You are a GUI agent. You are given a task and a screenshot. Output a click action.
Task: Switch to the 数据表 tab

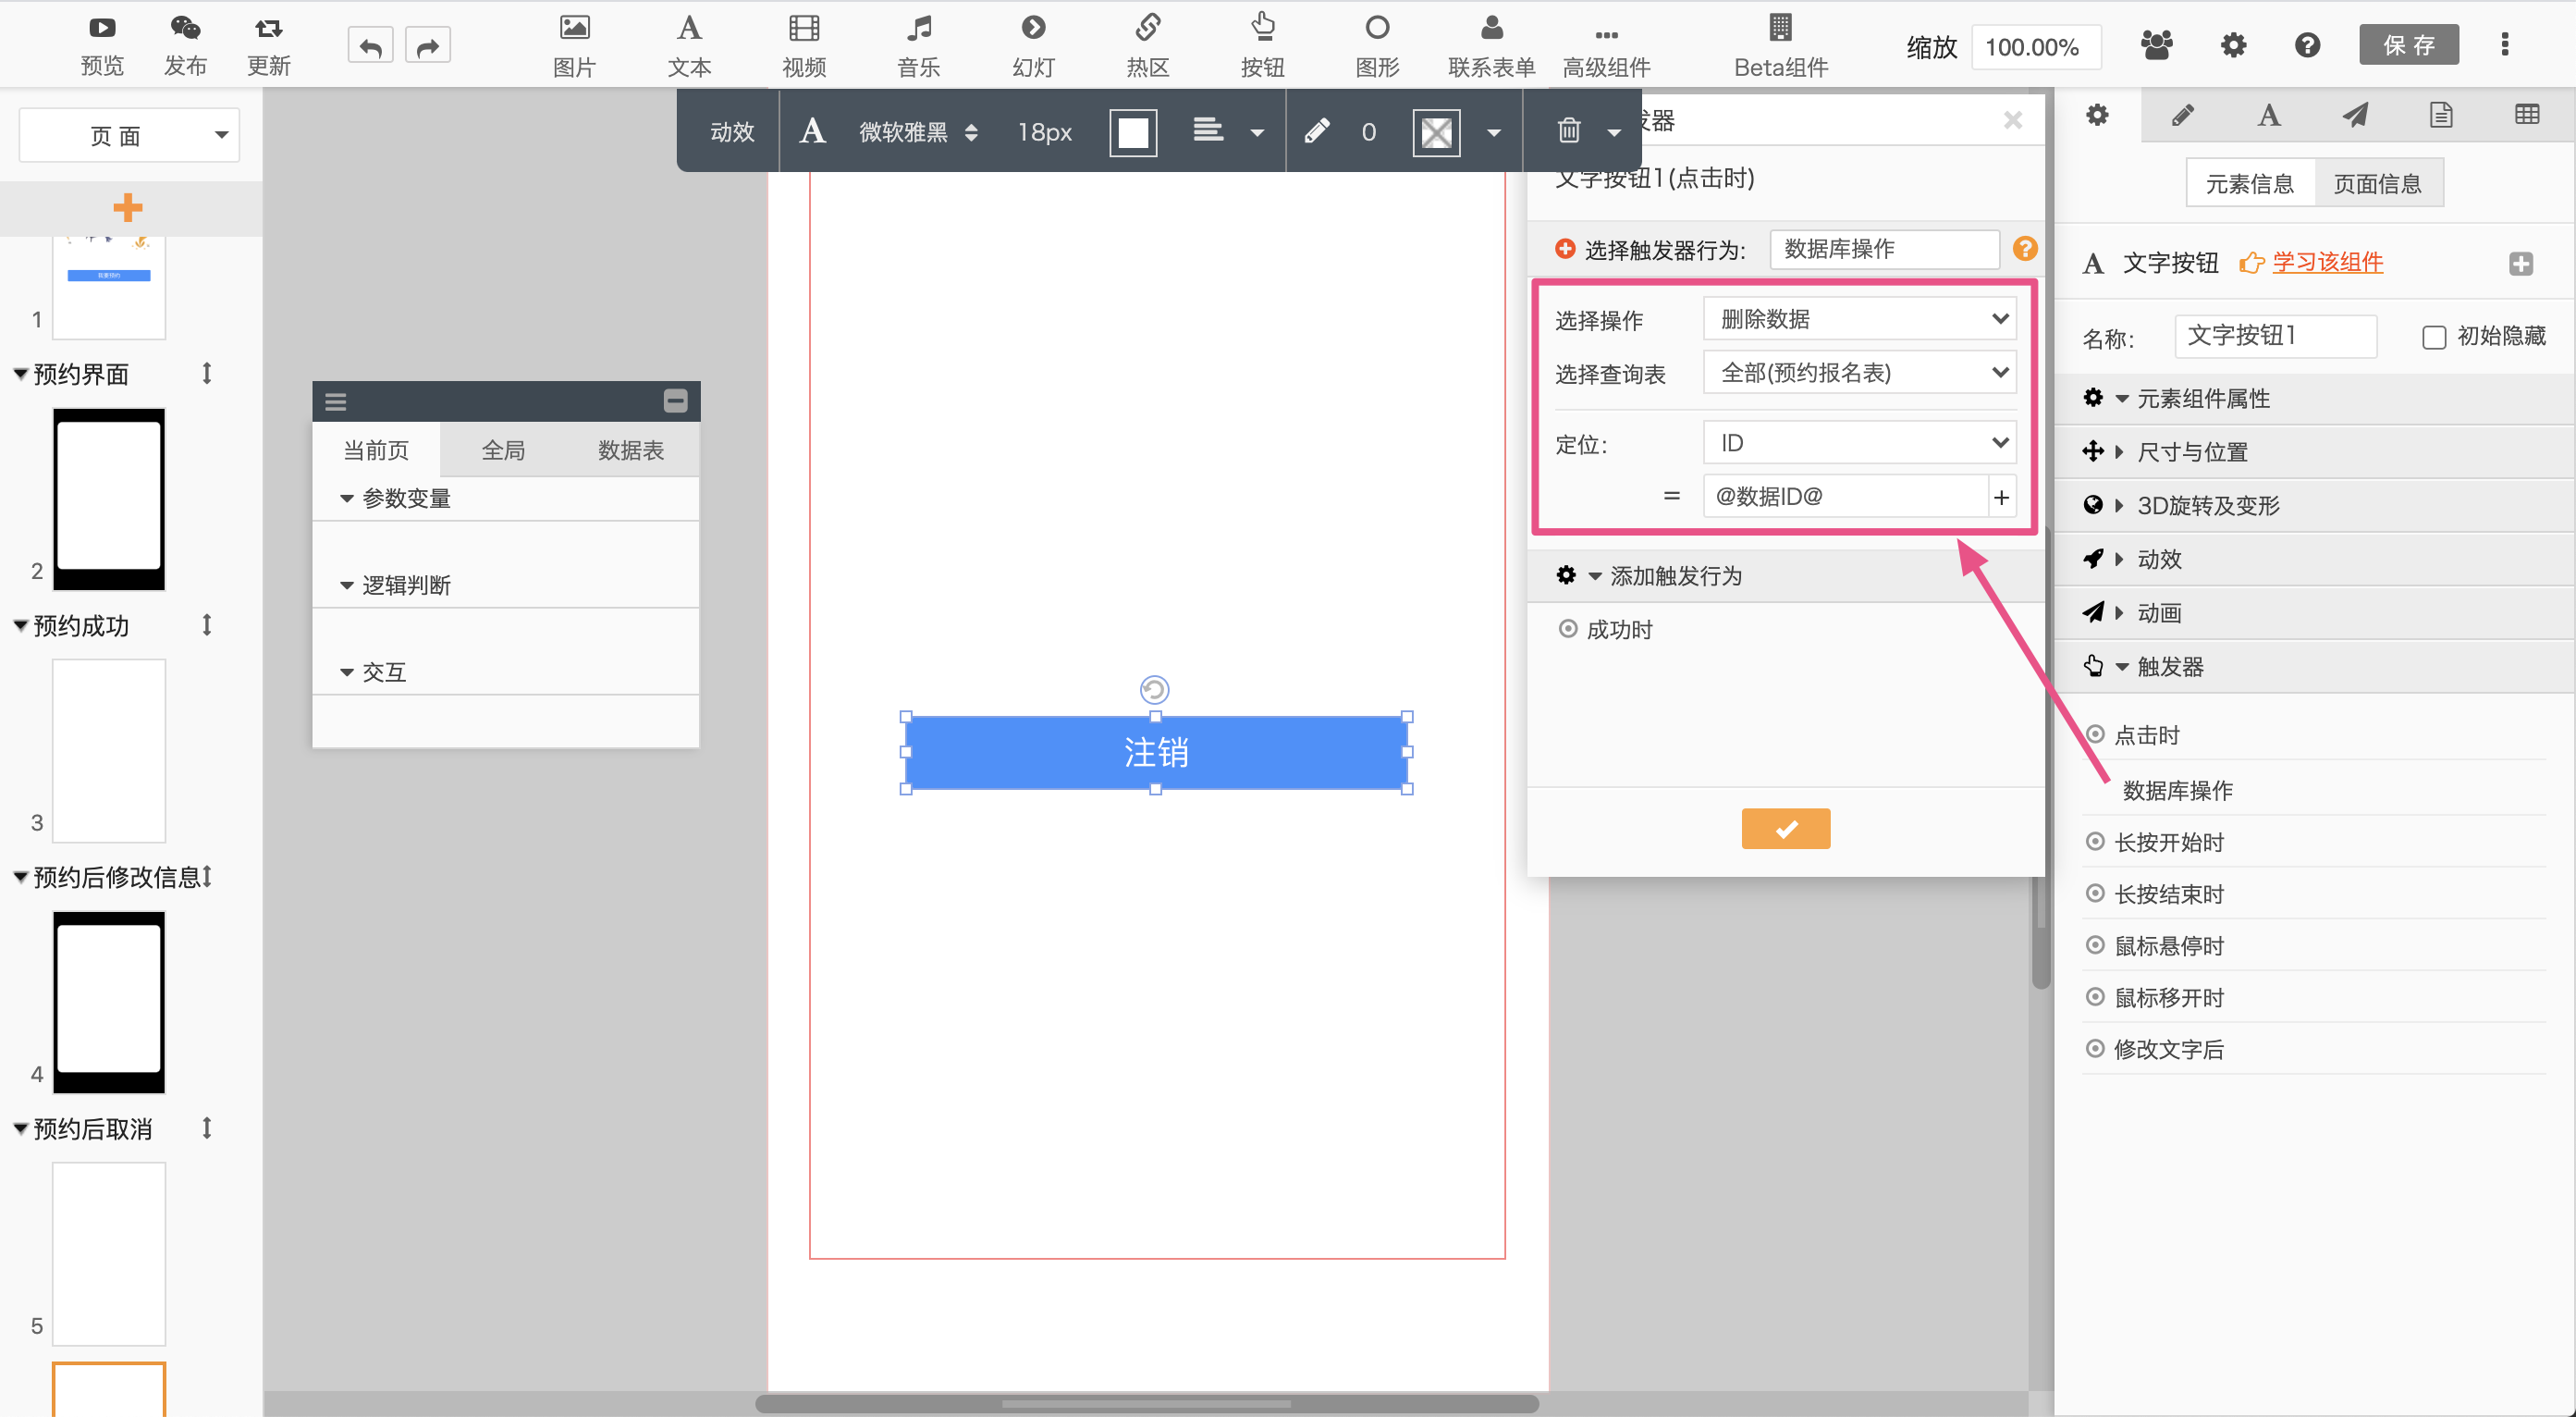pyautogui.click(x=630, y=450)
